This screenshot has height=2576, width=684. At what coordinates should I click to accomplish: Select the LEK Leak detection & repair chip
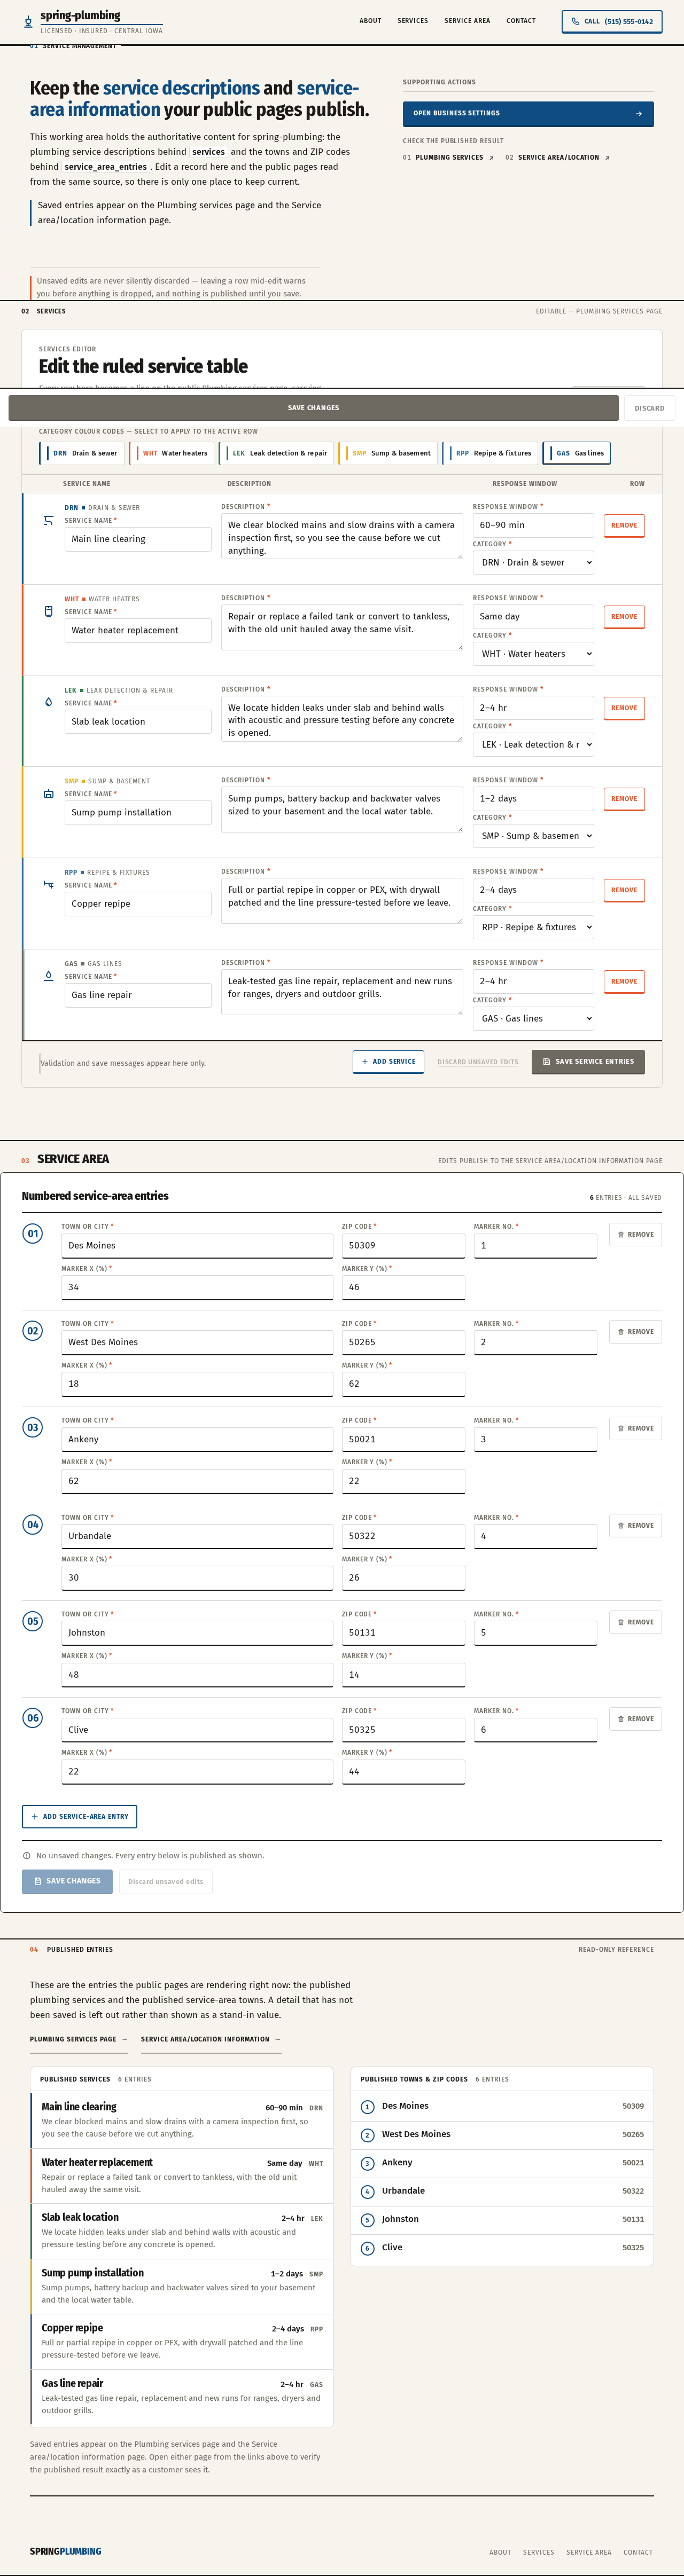(277, 453)
